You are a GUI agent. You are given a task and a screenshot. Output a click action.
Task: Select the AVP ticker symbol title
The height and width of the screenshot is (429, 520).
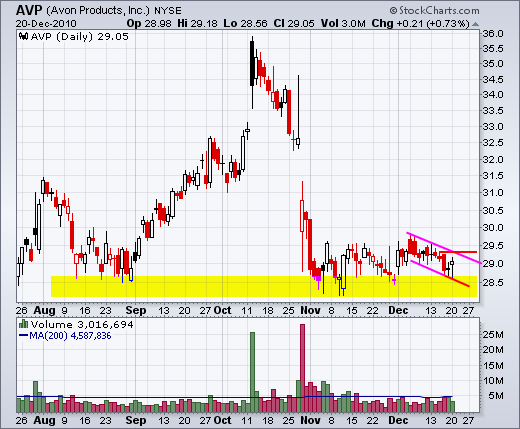29,11
